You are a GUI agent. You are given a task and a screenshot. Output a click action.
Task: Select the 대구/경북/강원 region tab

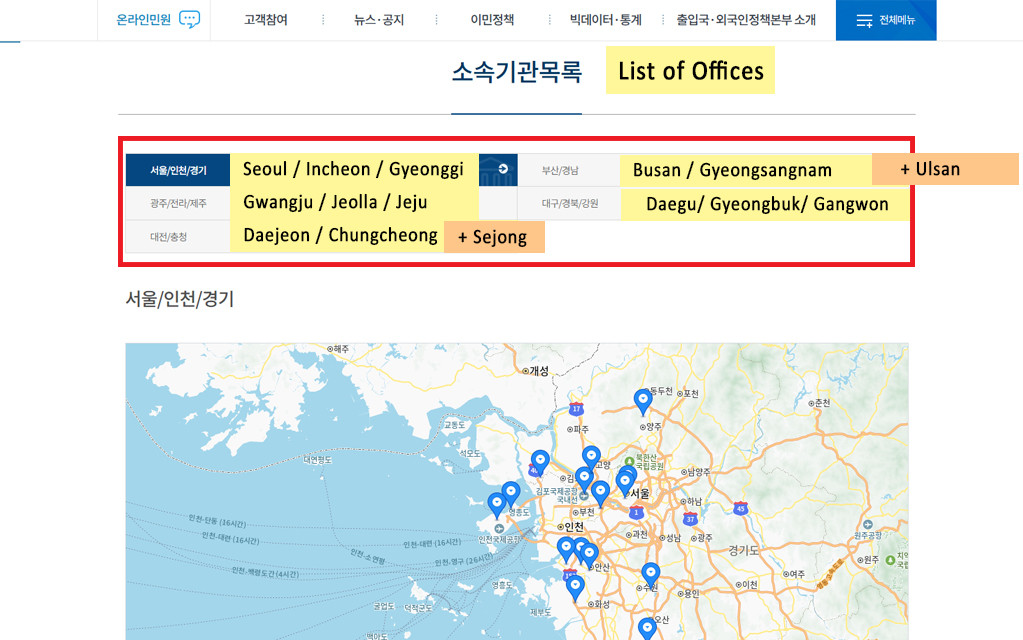click(x=569, y=203)
